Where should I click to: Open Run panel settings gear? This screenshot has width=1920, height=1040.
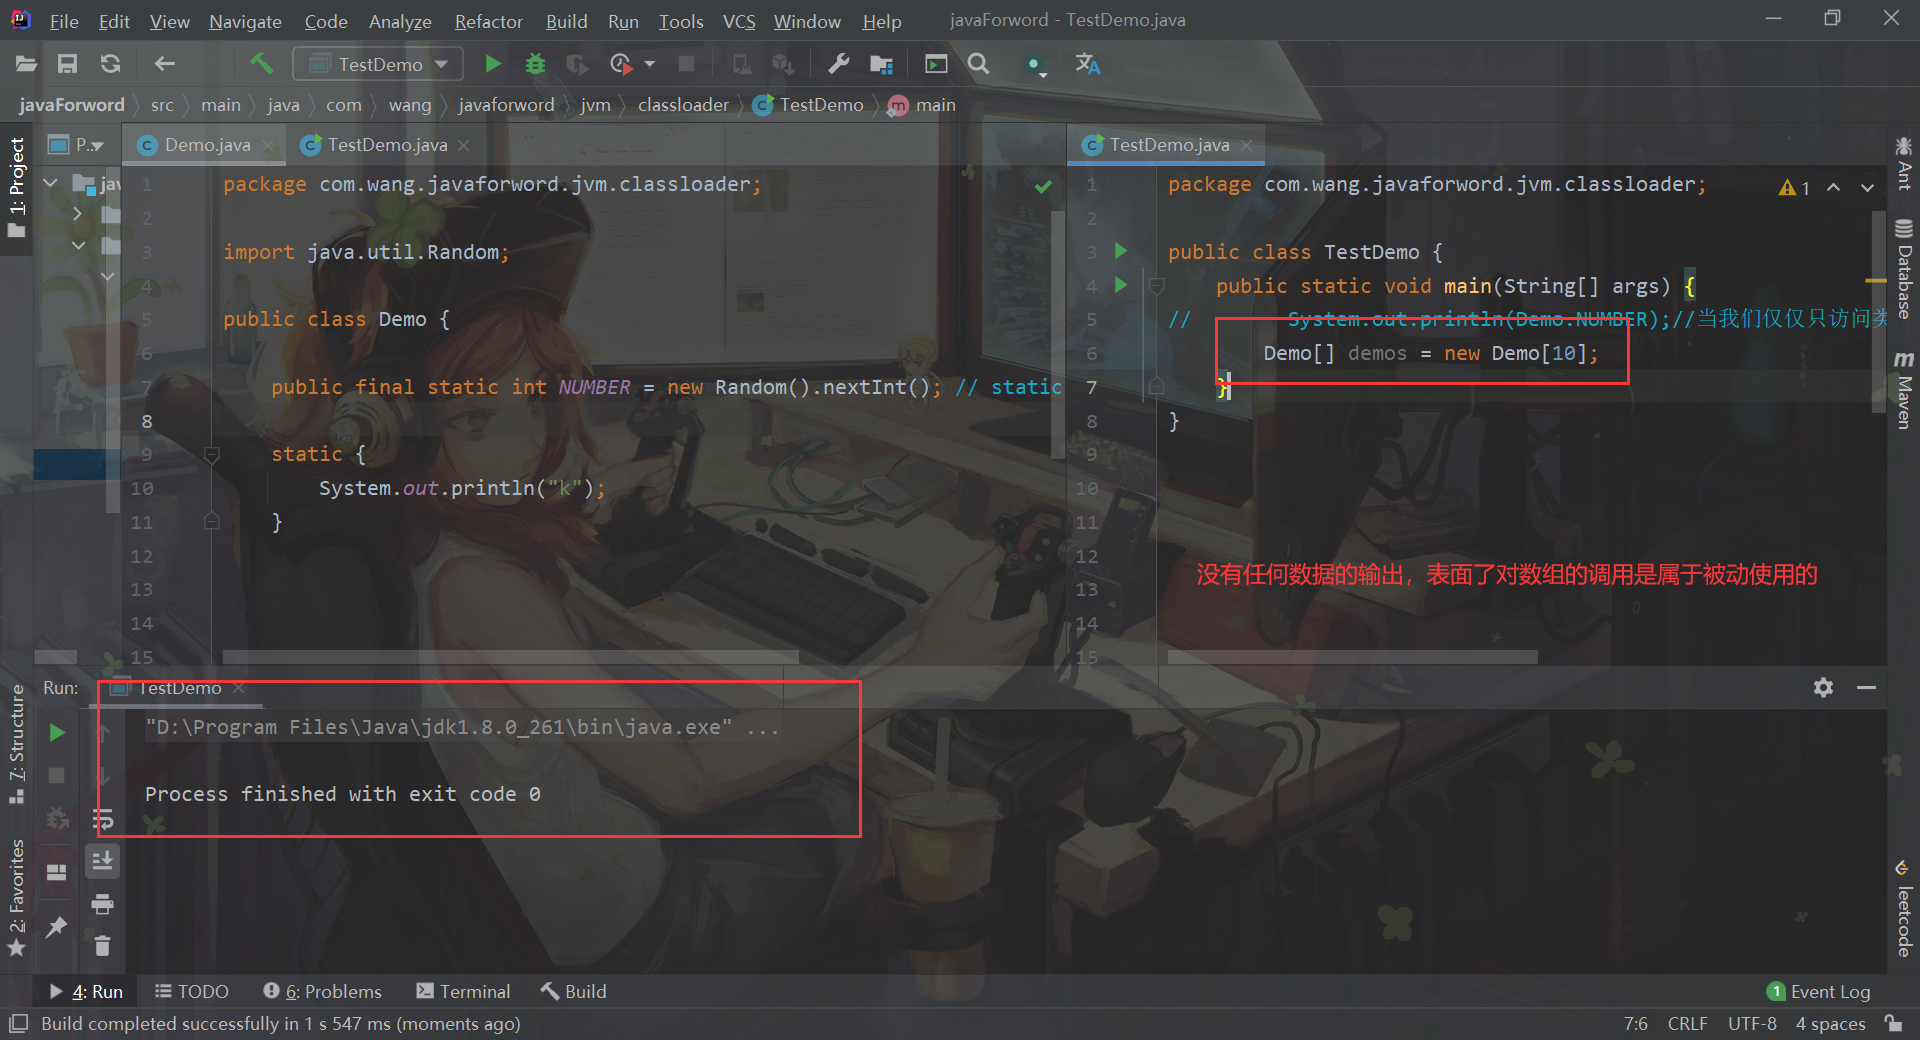[x=1823, y=688]
